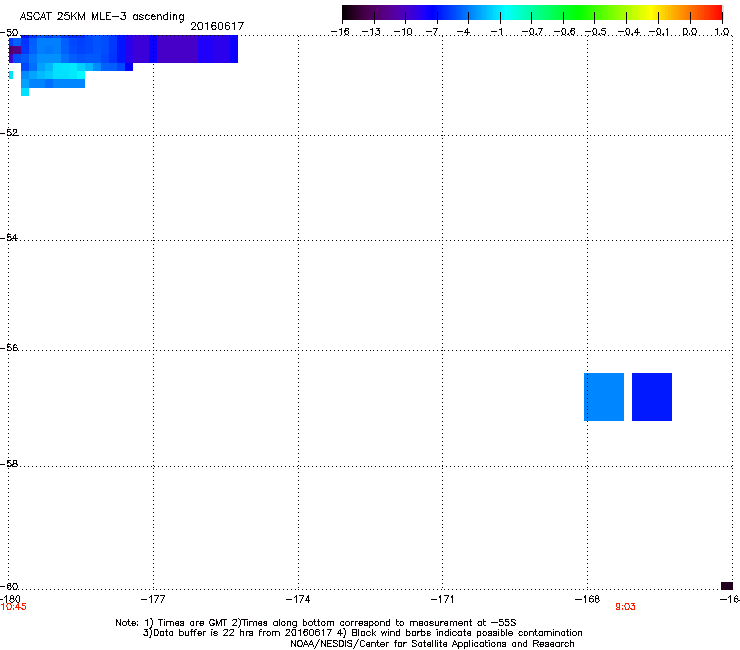Click the red '9:03' time stamp
Viewport: 740px width, 650px height.
pyautogui.click(x=625, y=607)
